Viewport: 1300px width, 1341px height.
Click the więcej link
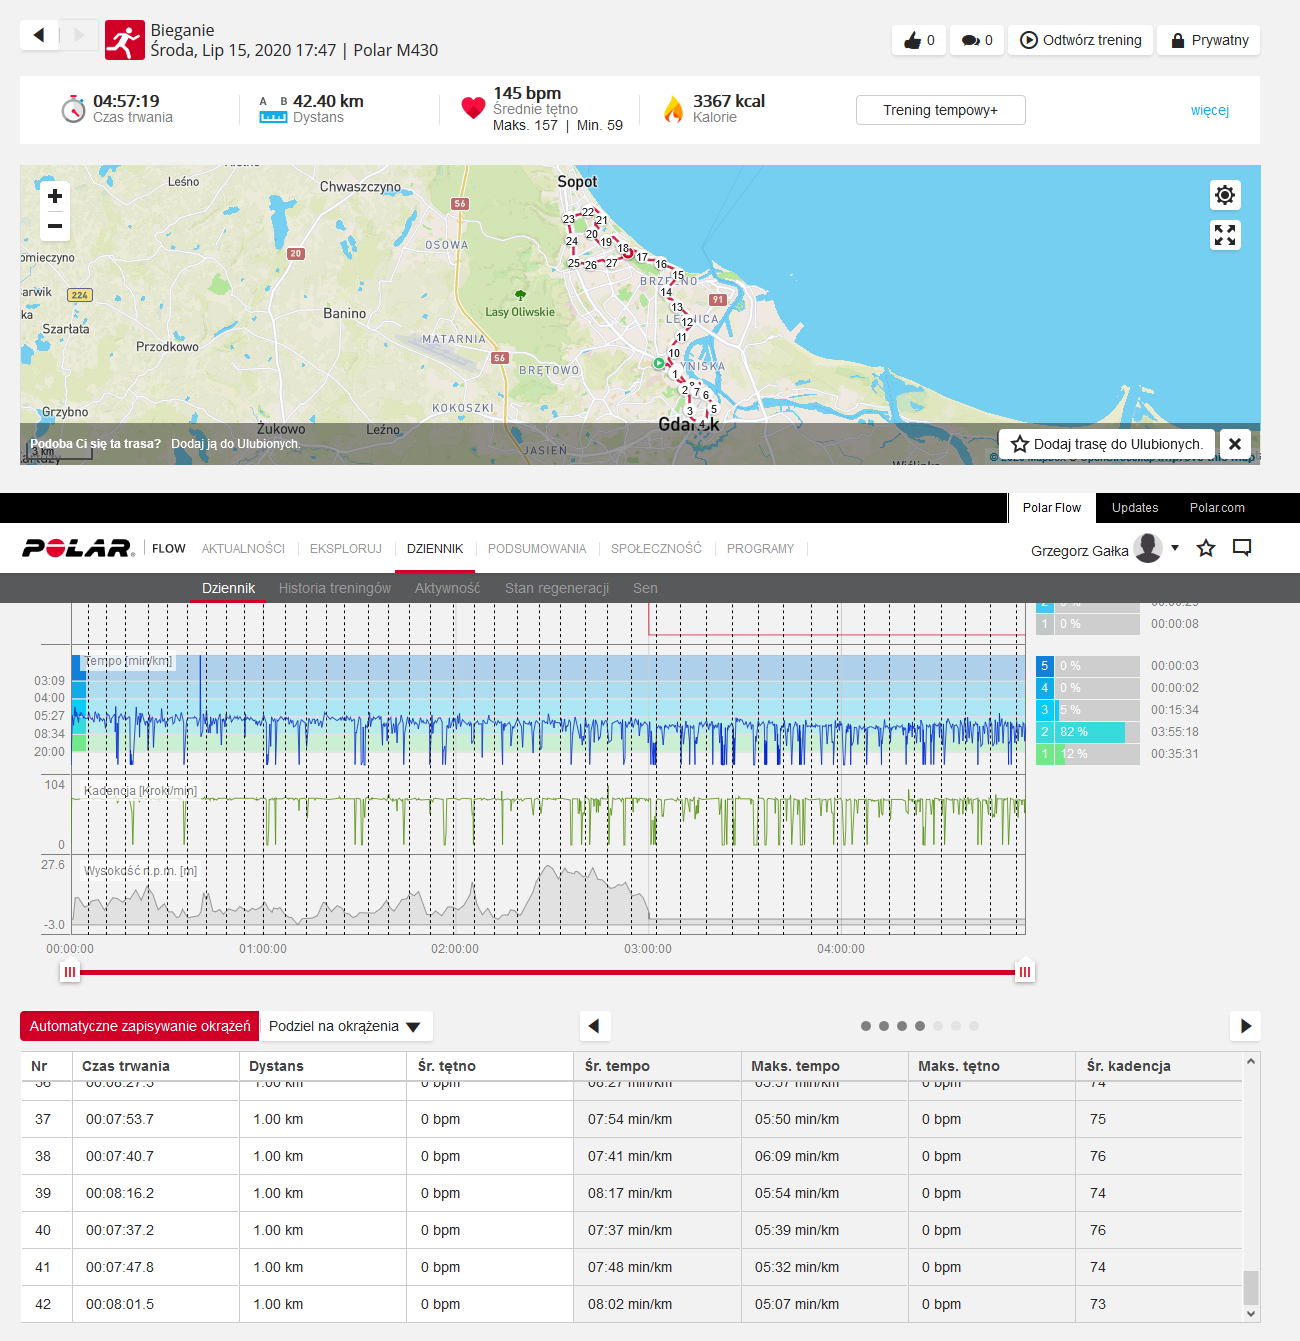point(1209,110)
